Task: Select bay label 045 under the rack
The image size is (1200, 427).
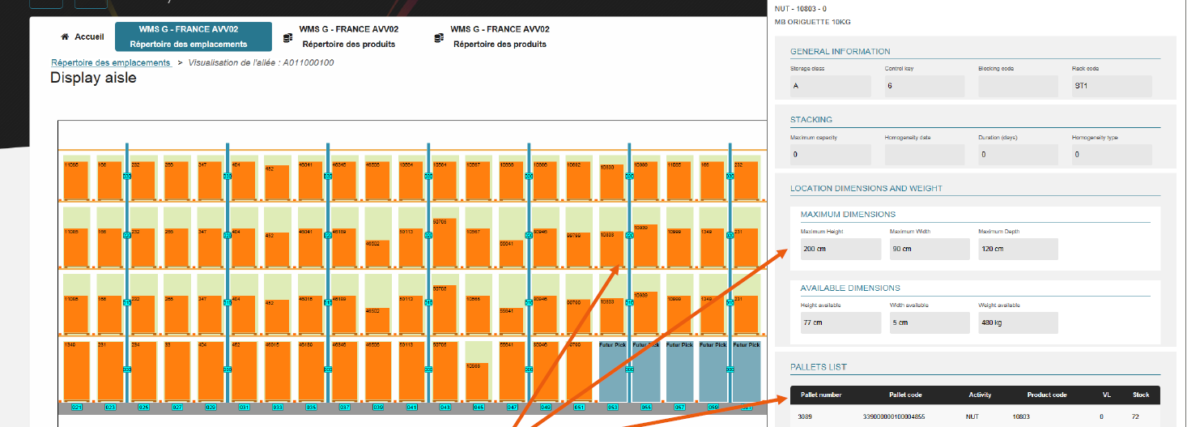Action: (x=478, y=408)
